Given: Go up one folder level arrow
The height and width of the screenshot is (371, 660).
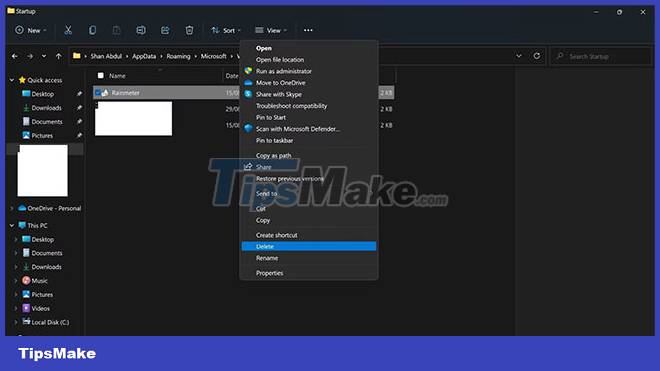Looking at the screenshot, I should [x=59, y=56].
